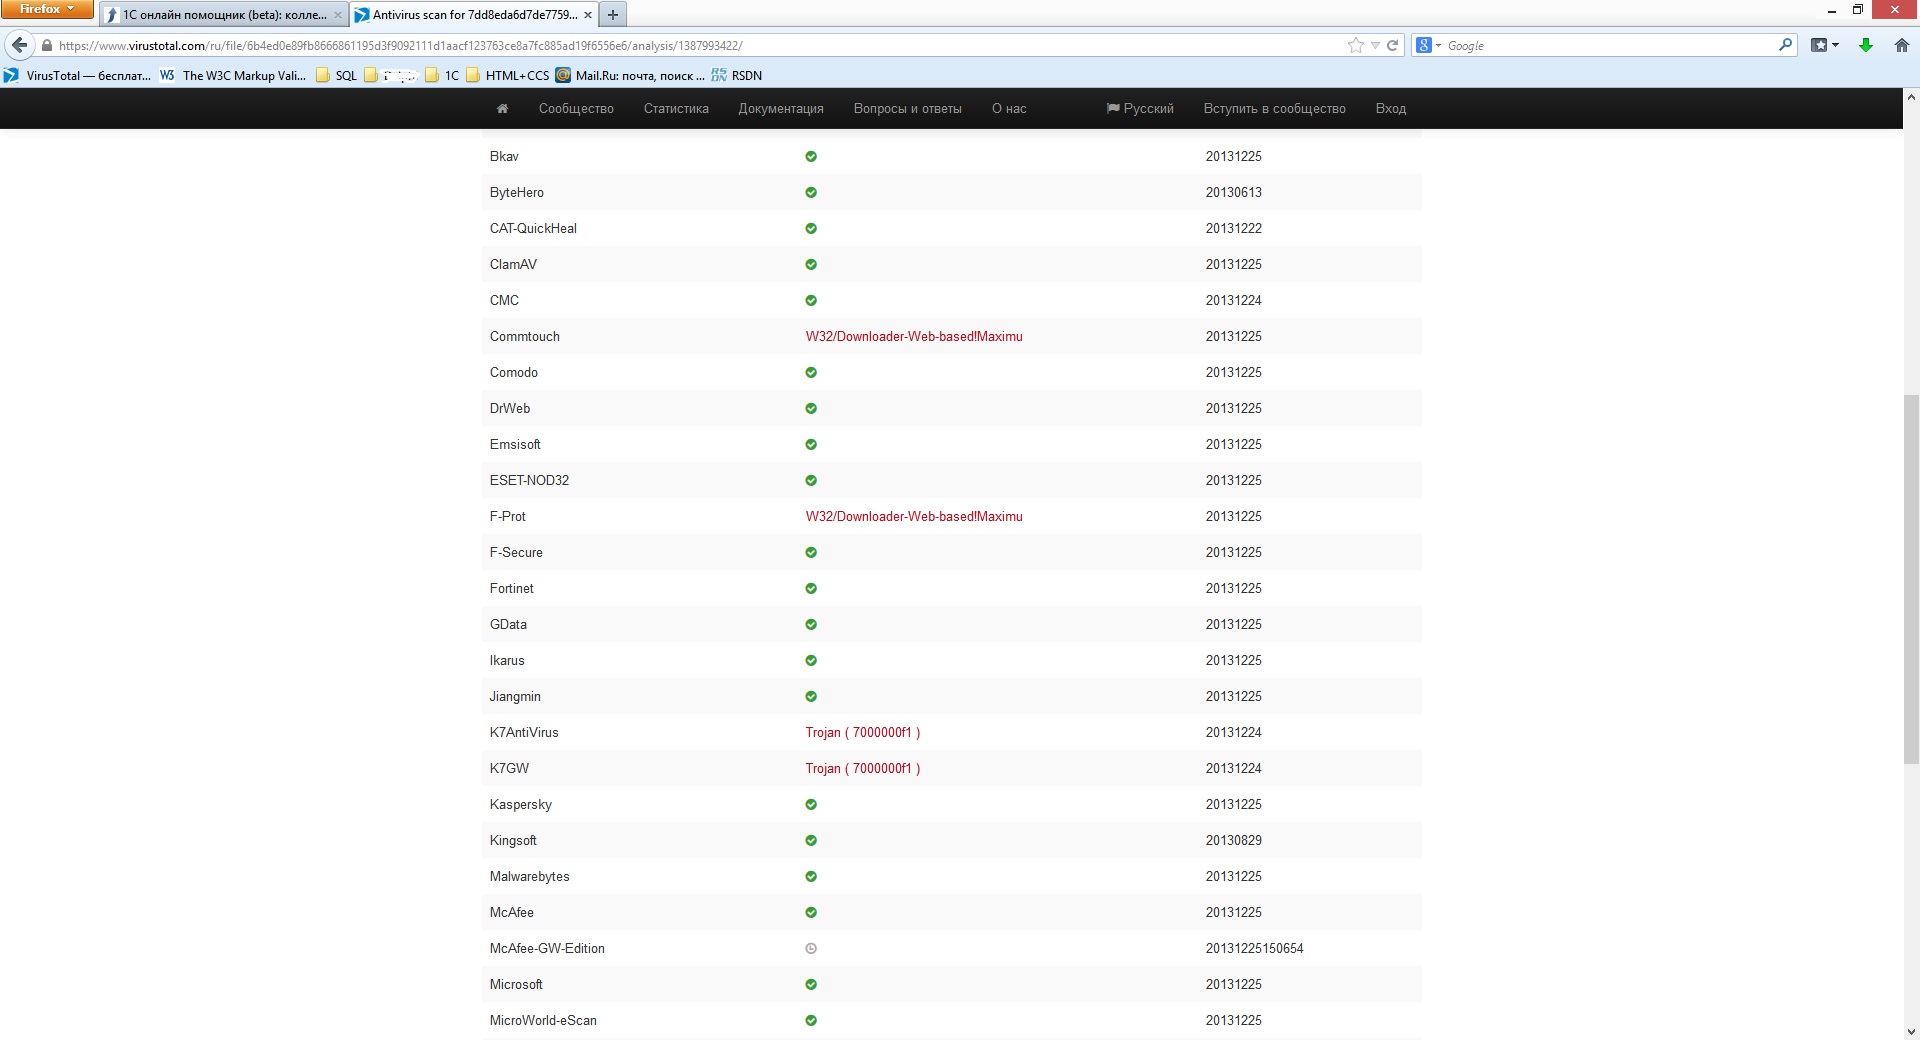
Task: Select K7AntiVirus Trojan ( 7000000f1 ) result
Action: click(x=863, y=732)
